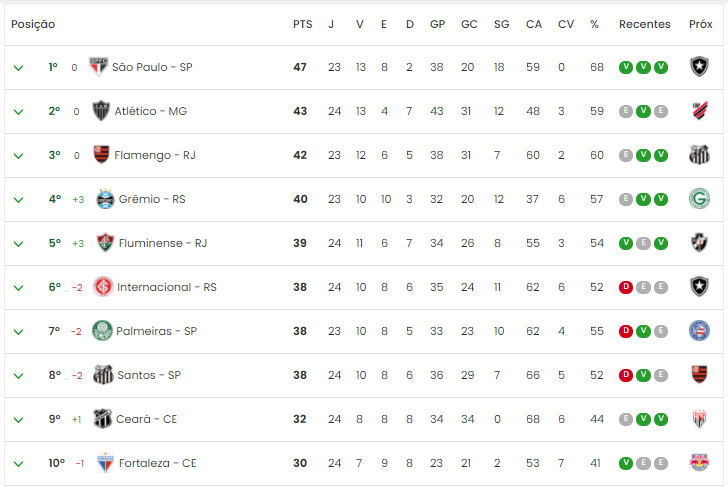The height and width of the screenshot is (489, 728).
Task: Click the Flamengo crest beside the team name
Action: [101, 155]
